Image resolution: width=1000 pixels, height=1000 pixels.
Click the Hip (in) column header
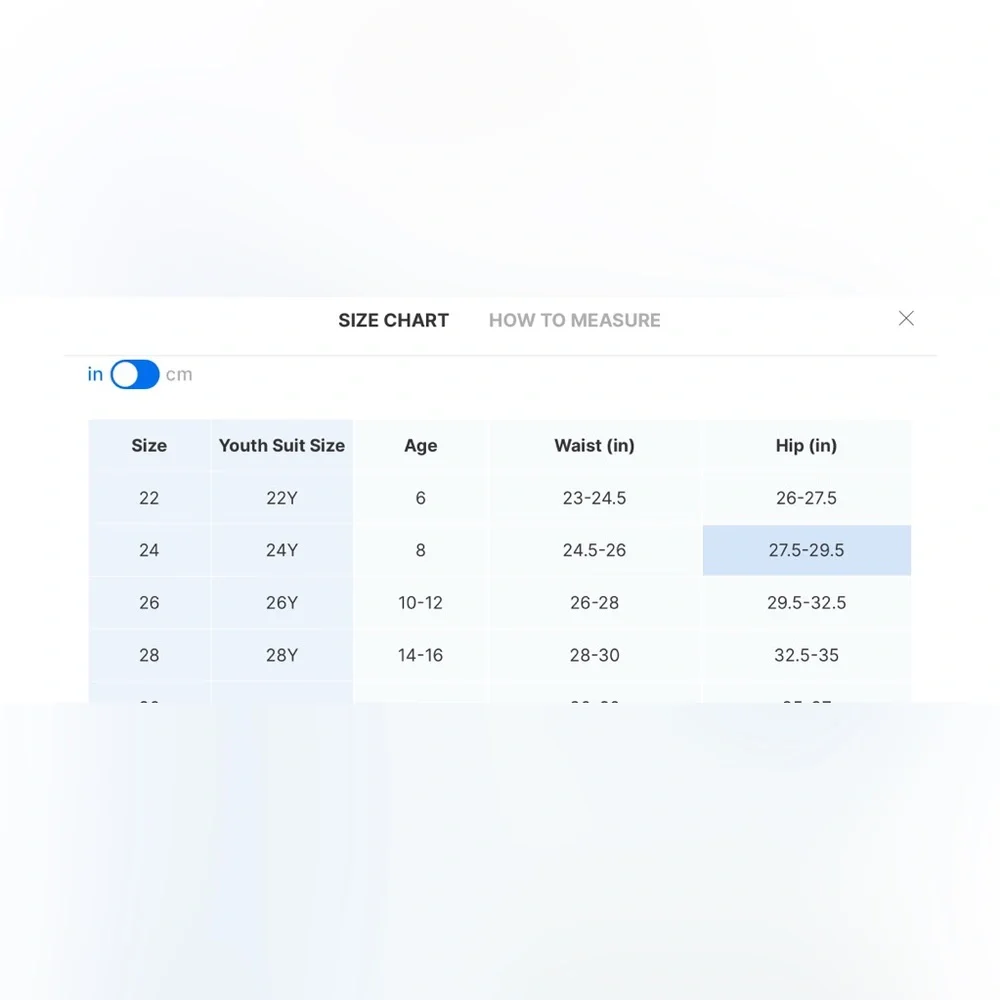pyautogui.click(x=806, y=445)
